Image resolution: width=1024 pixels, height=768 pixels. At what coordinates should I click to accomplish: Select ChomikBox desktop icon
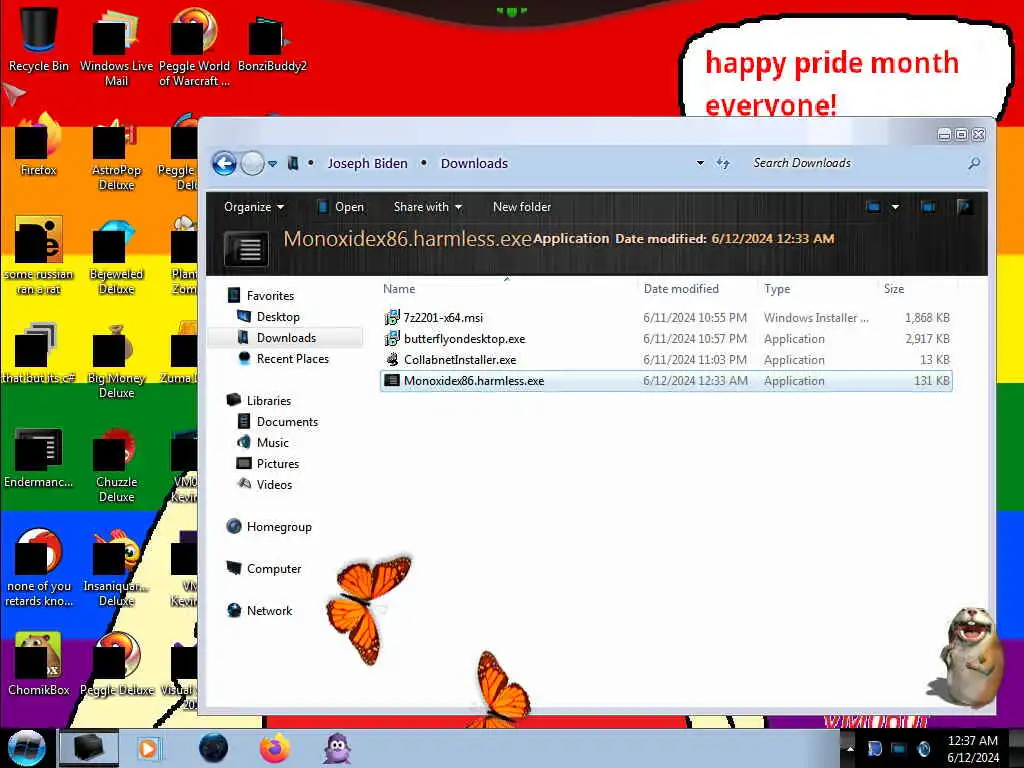coord(39,664)
